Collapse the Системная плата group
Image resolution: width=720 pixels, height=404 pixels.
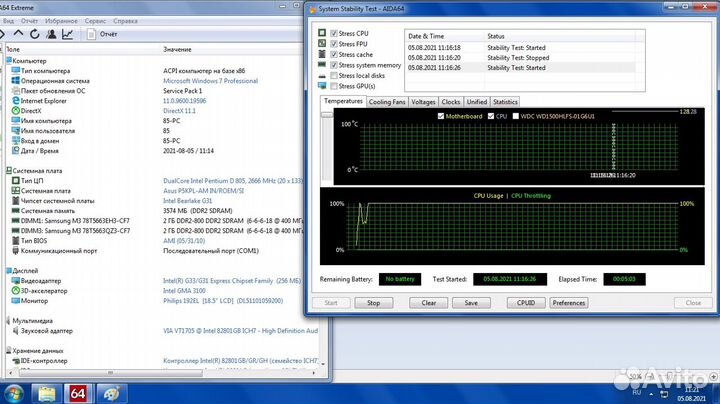9,171
